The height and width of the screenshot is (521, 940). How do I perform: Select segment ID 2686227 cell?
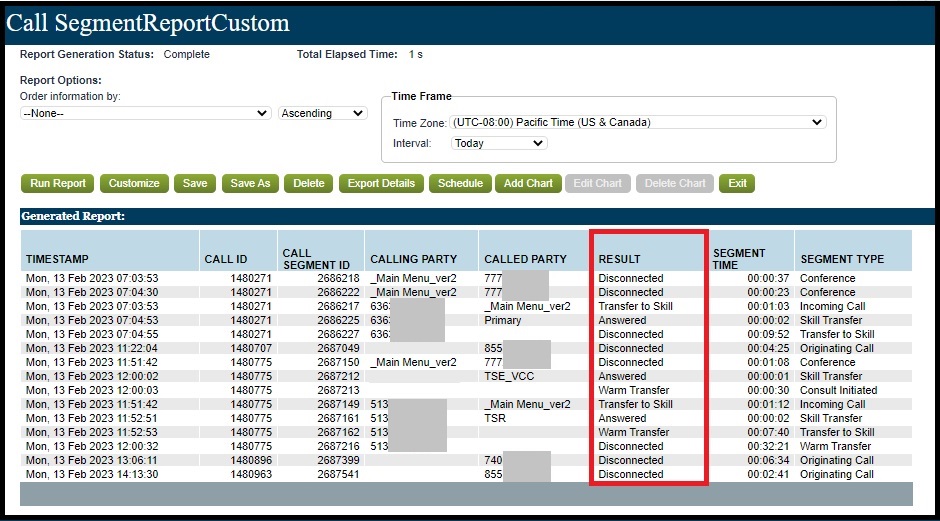click(338, 334)
